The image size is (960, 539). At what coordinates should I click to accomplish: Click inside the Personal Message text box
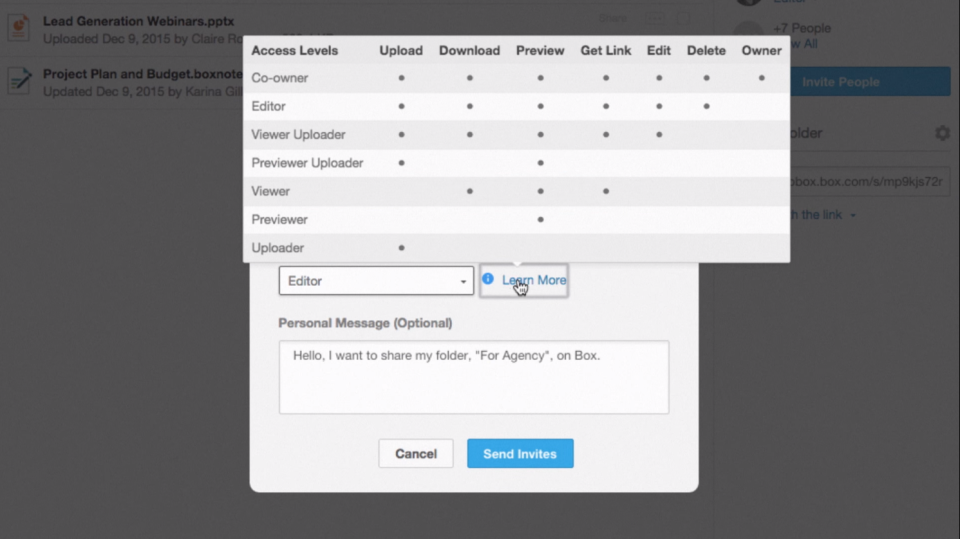pyautogui.click(x=474, y=377)
